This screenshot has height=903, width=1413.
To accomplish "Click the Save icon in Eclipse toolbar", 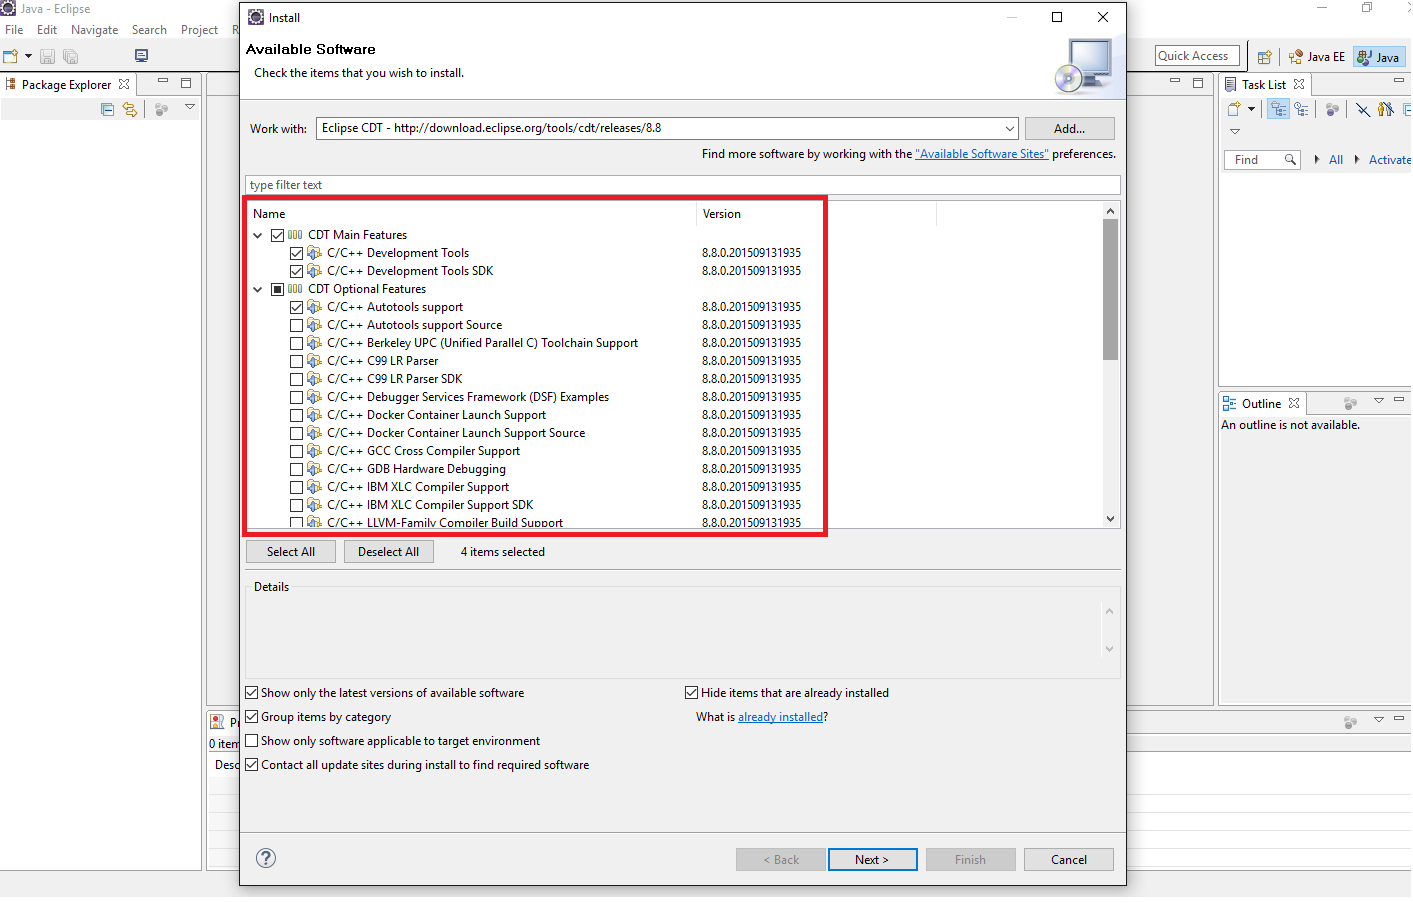I will pos(47,56).
